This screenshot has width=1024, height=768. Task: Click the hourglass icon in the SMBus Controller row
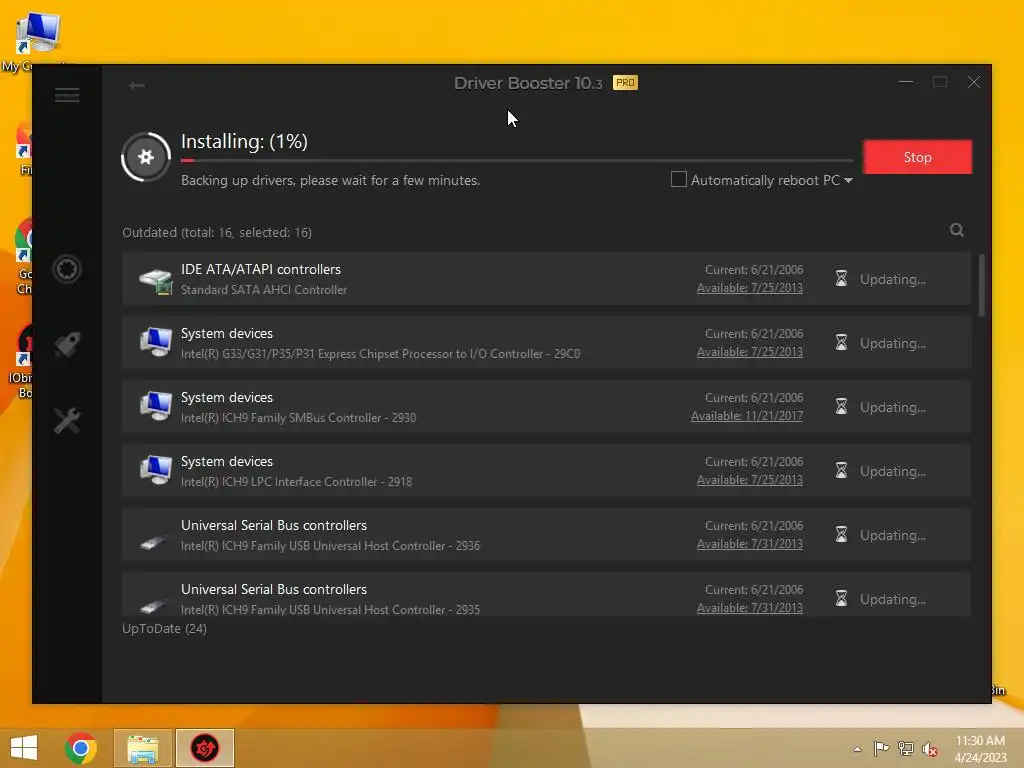click(x=841, y=407)
